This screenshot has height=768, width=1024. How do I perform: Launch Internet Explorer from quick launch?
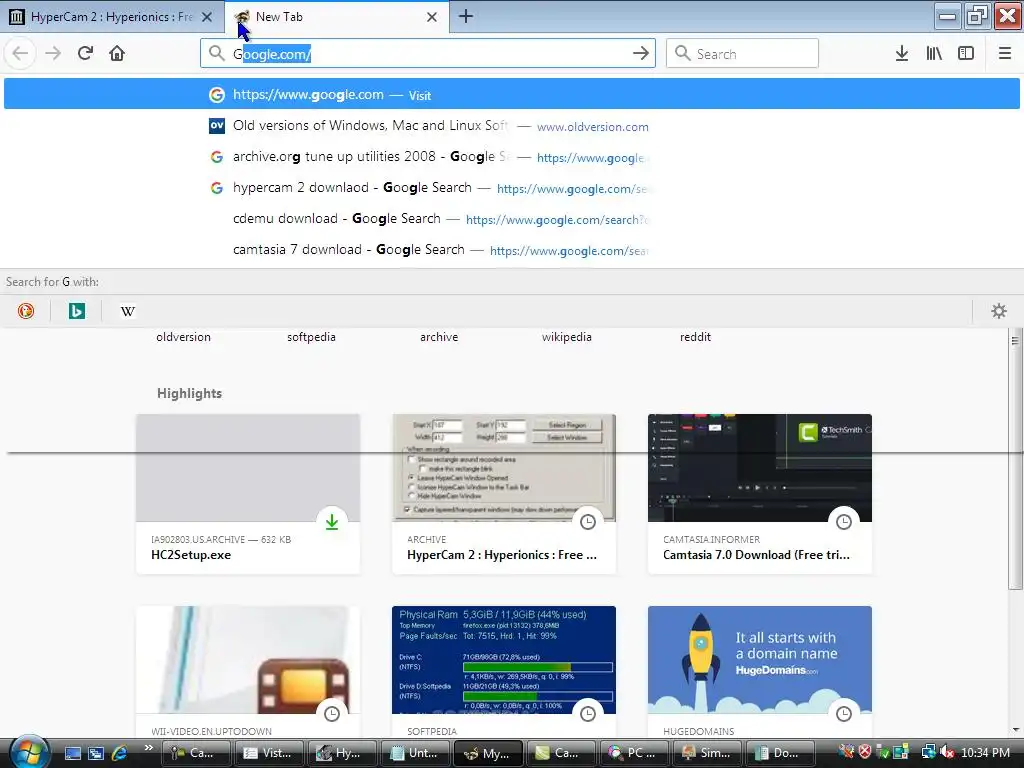(x=120, y=753)
